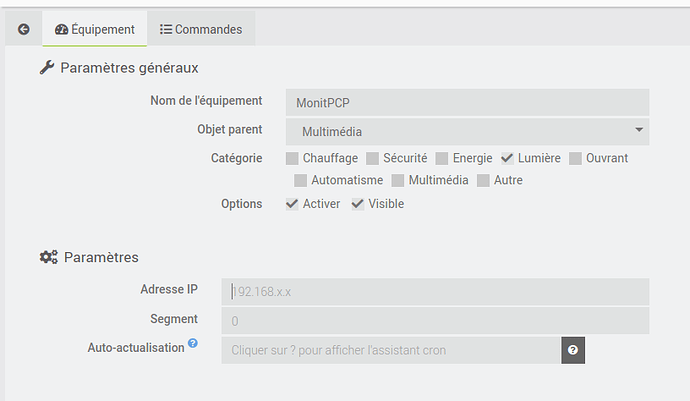
Task: Click the dashboard icon on Équipement tab
Action: [x=62, y=29]
